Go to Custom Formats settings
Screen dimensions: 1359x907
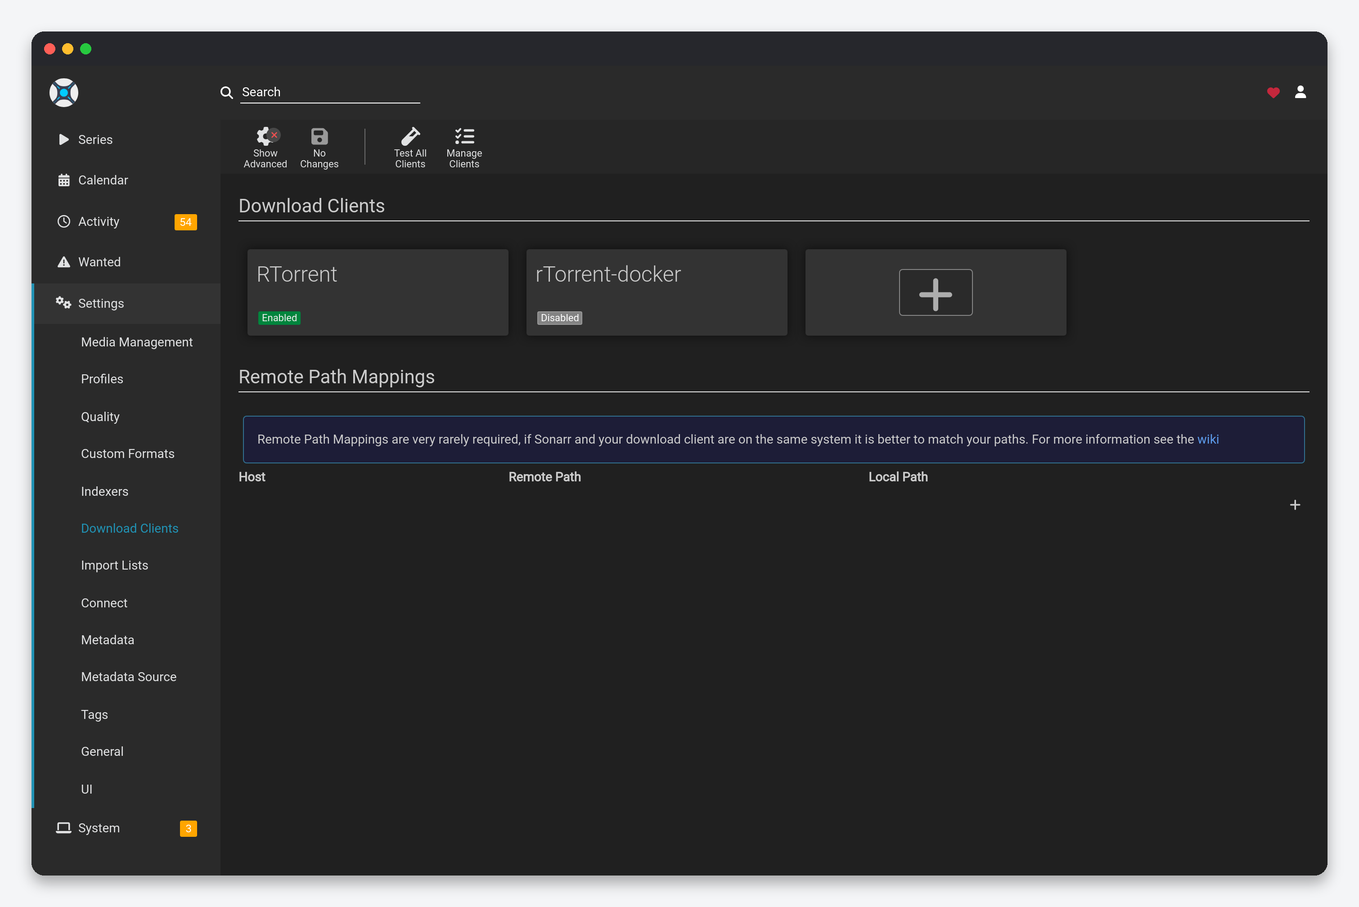coord(128,454)
